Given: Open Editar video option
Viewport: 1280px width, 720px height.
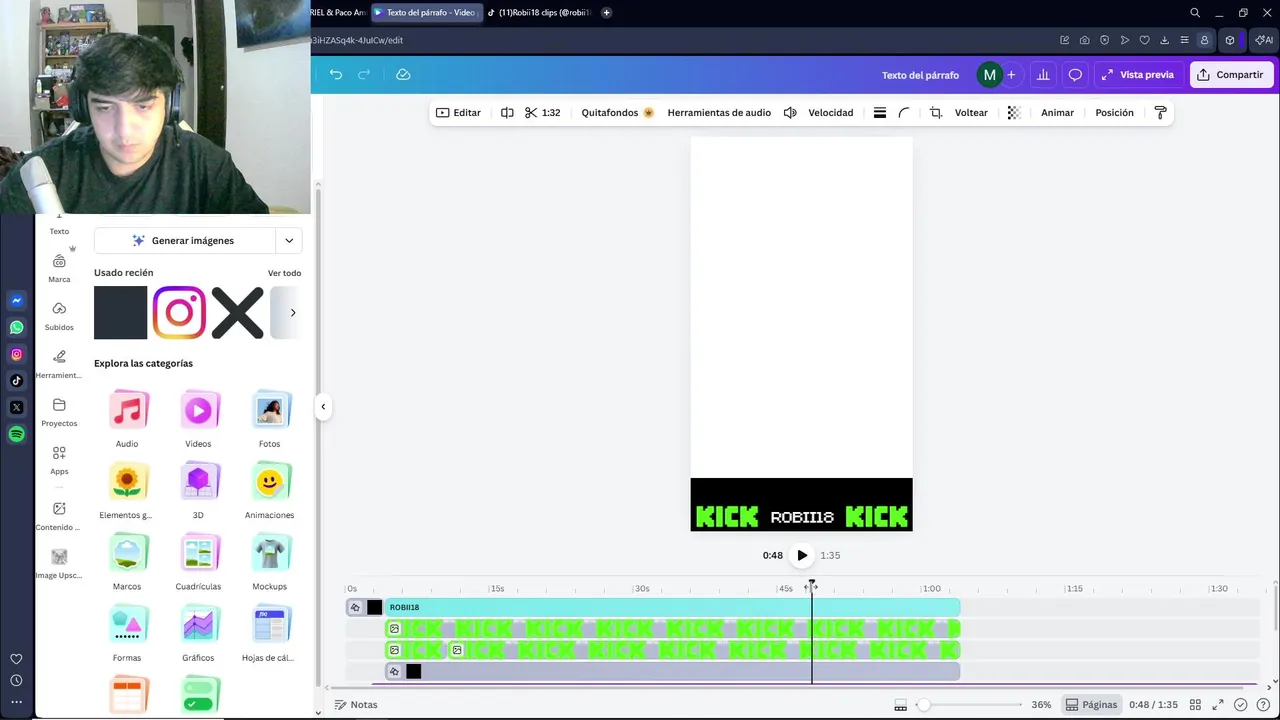Looking at the screenshot, I should [458, 113].
